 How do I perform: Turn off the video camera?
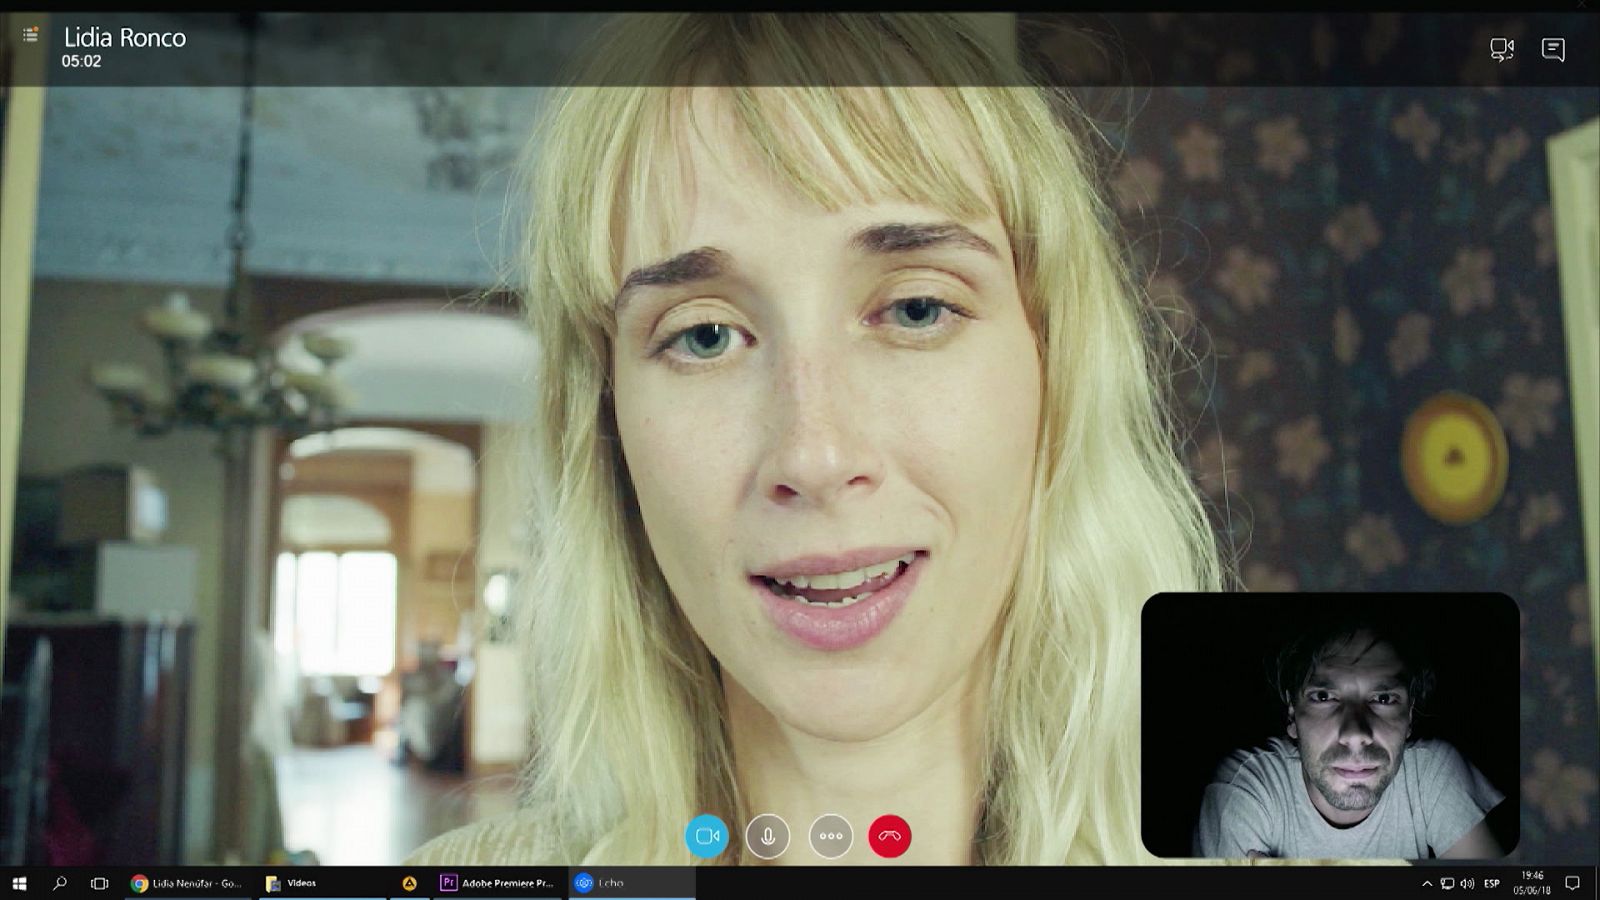[707, 836]
